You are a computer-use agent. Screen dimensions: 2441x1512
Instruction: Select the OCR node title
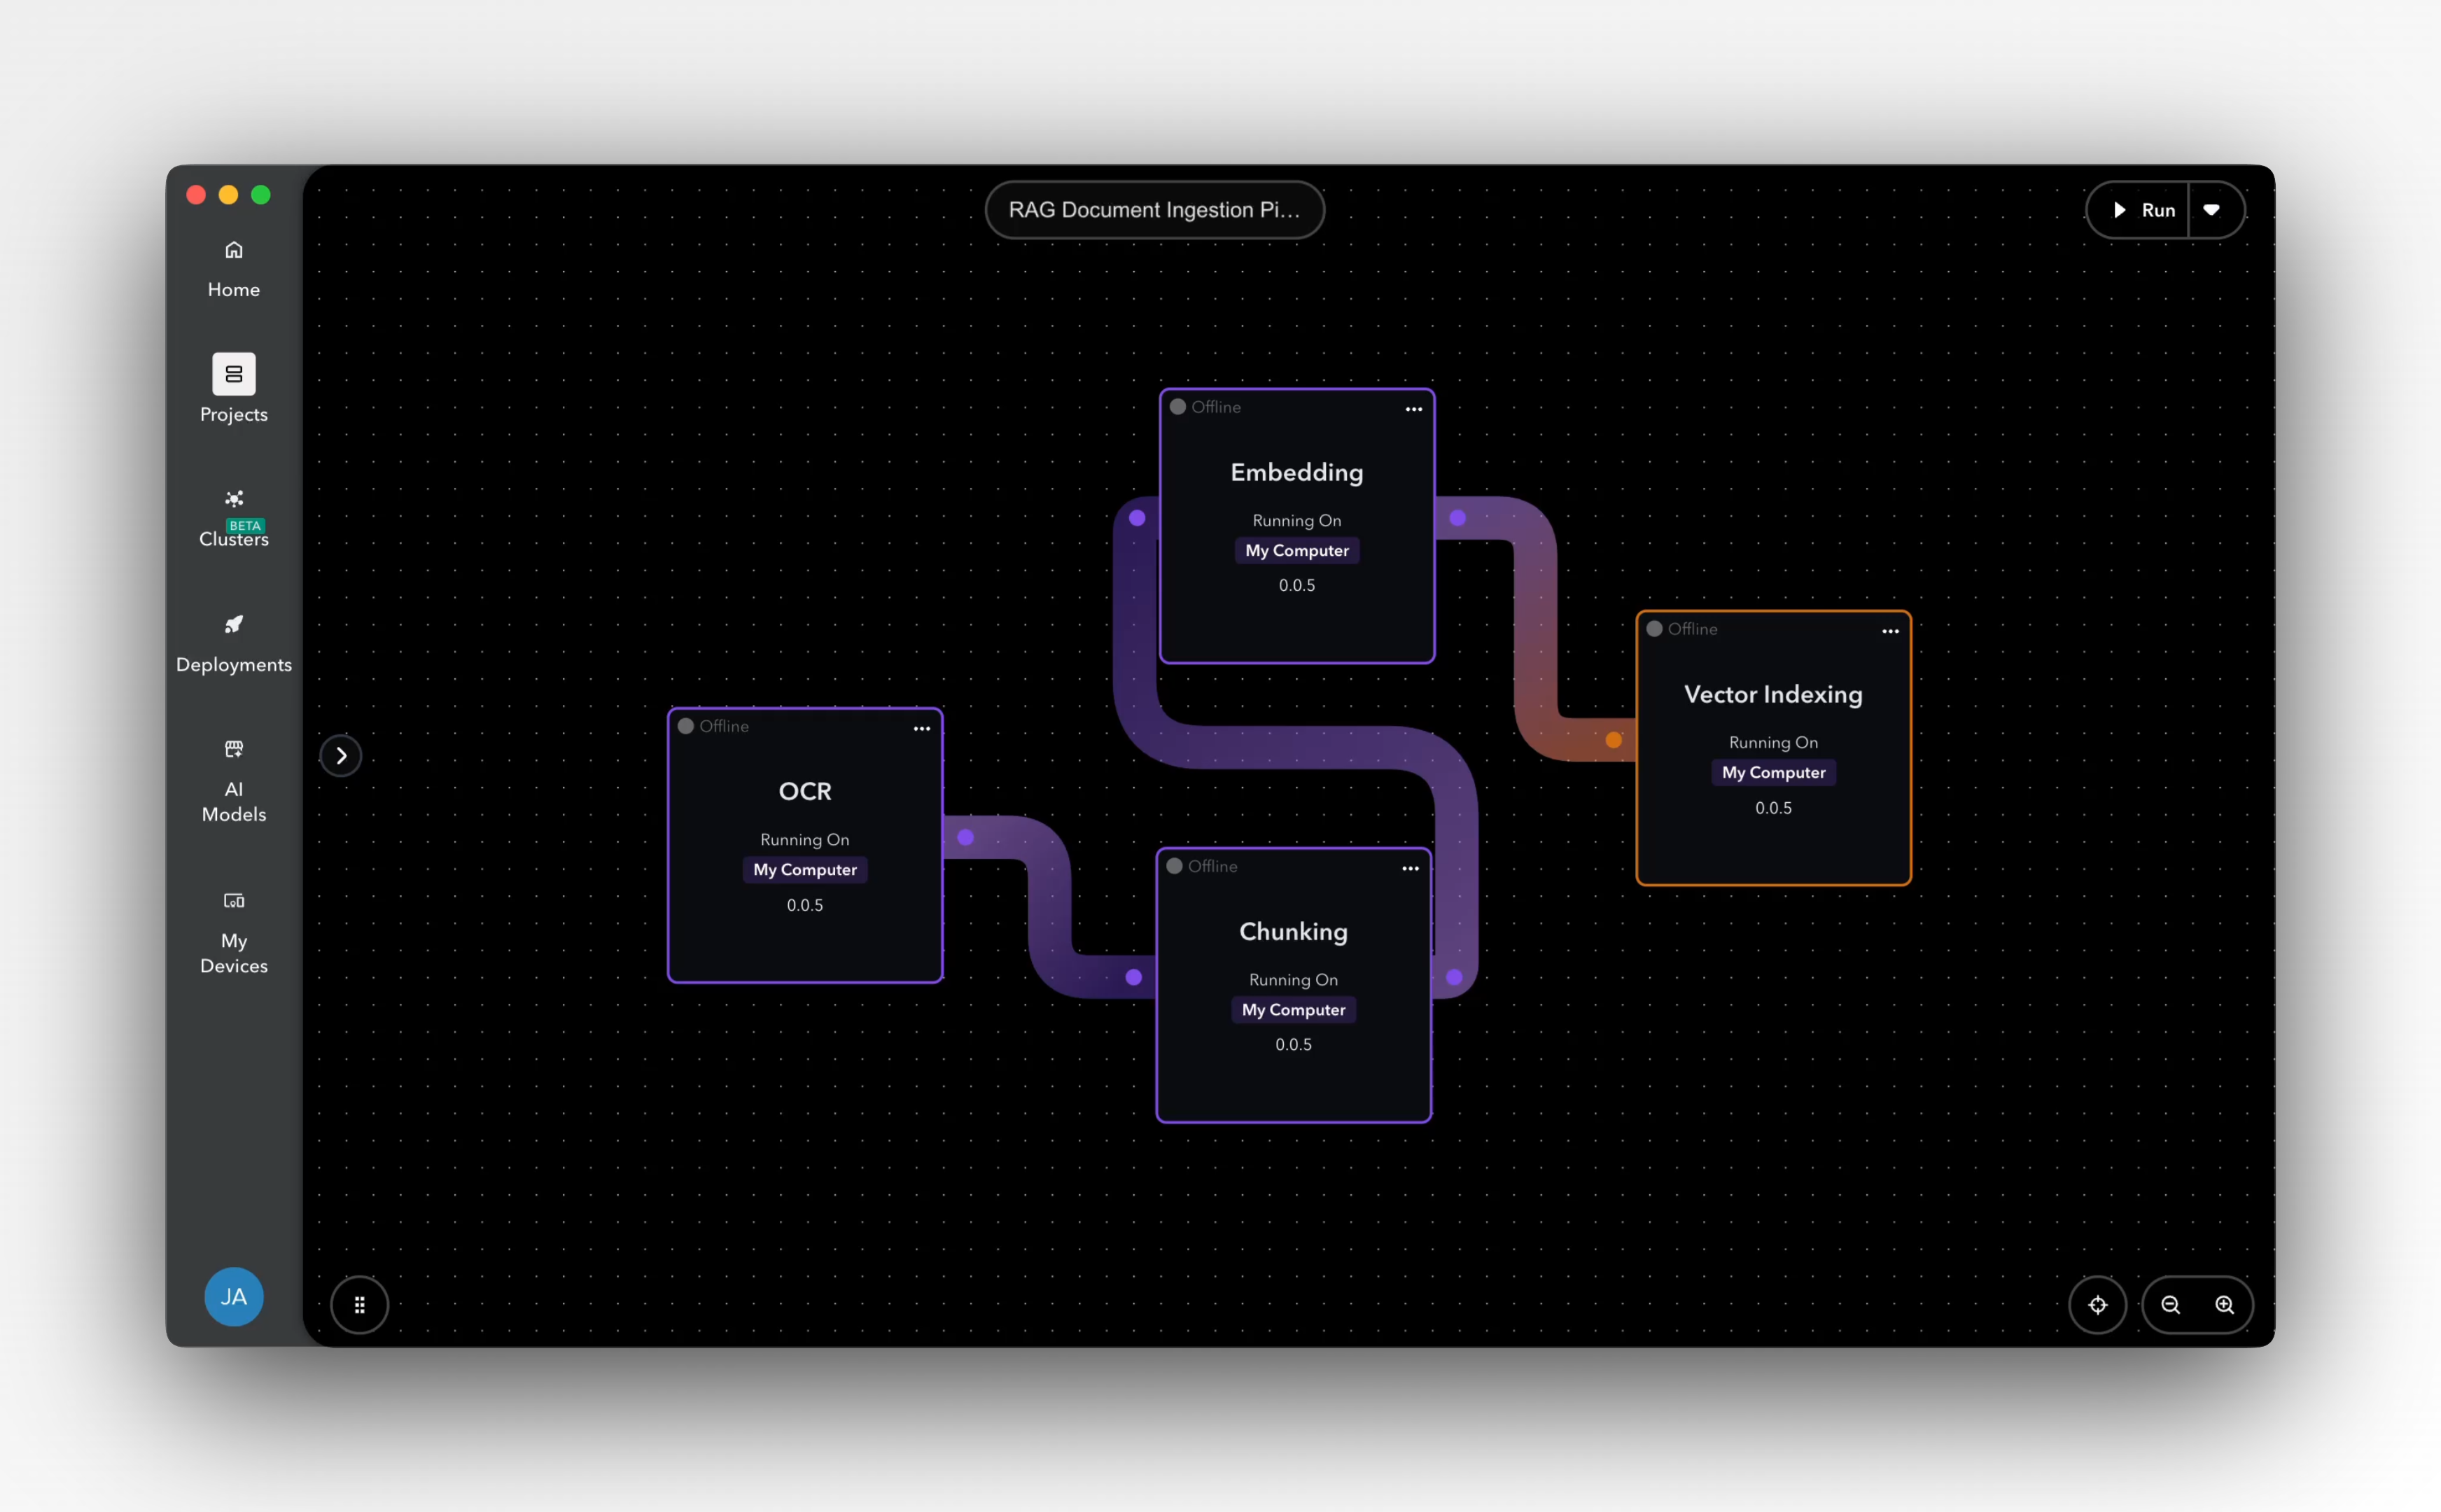pos(805,791)
